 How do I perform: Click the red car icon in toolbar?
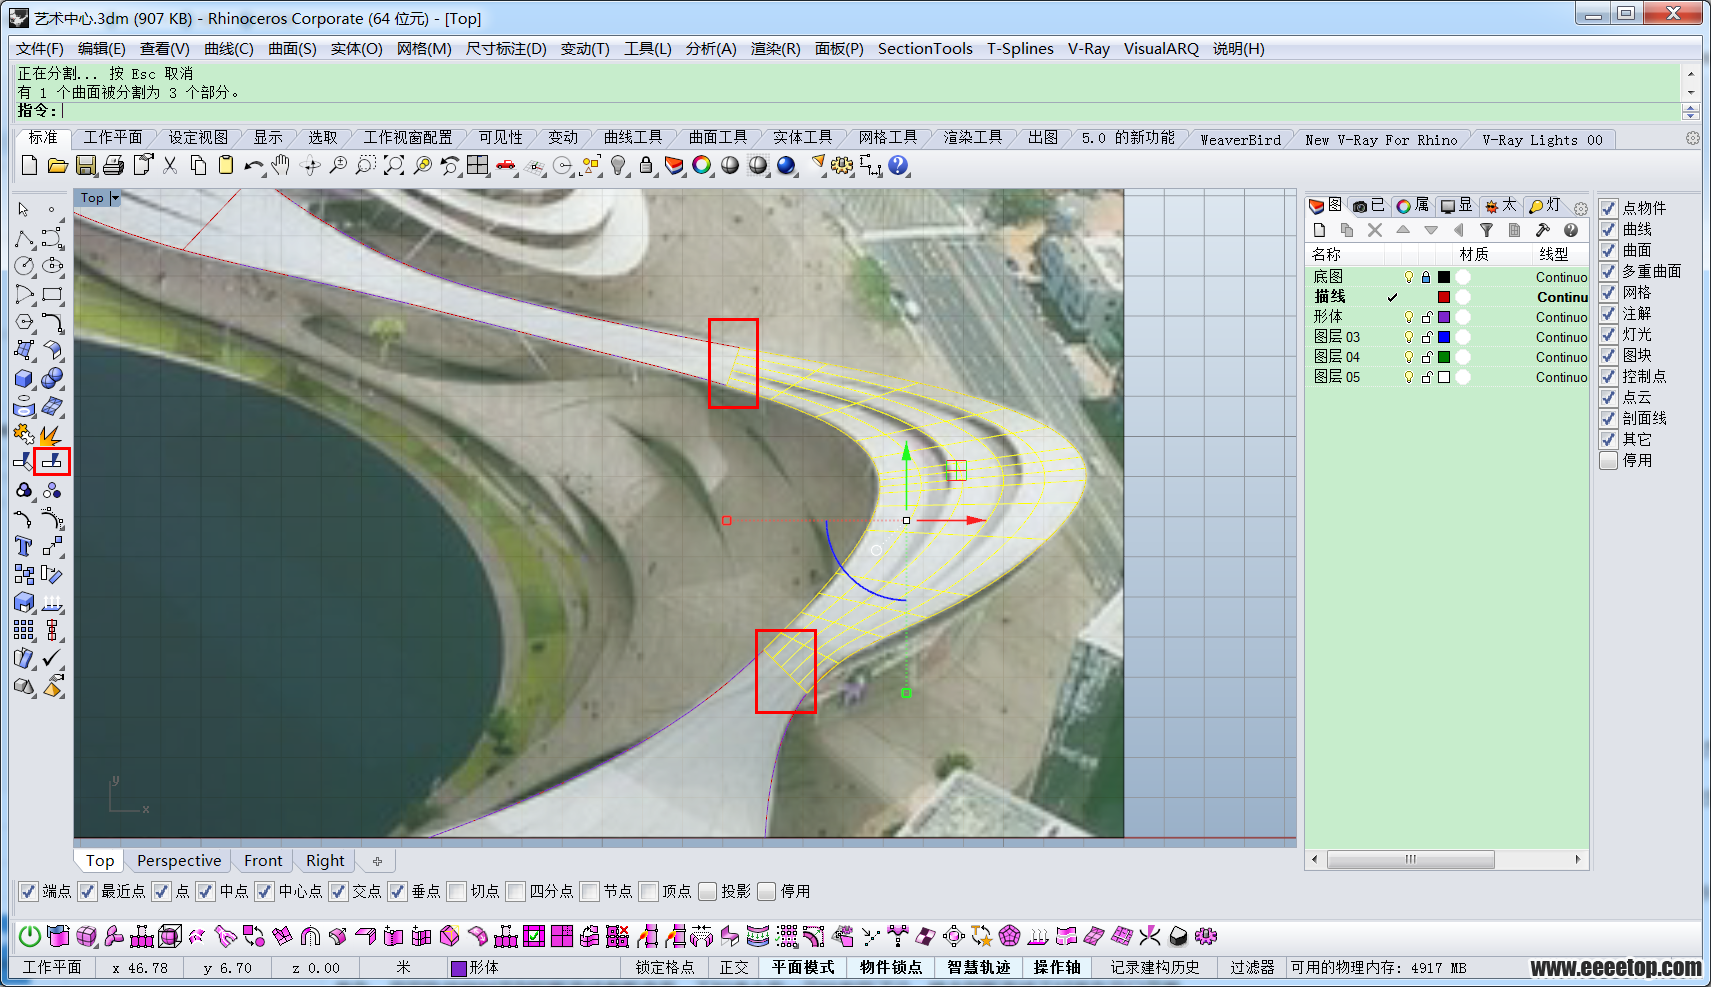(x=507, y=165)
